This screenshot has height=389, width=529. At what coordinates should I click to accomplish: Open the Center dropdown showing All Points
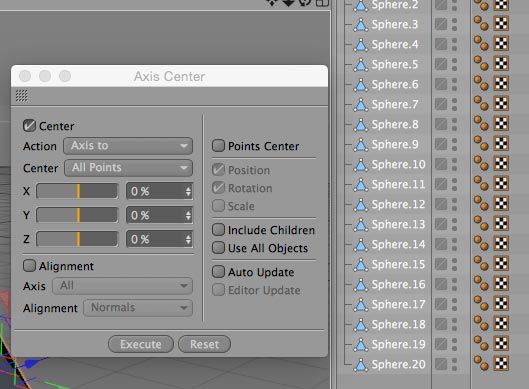pyautogui.click(x=129, y=168)
